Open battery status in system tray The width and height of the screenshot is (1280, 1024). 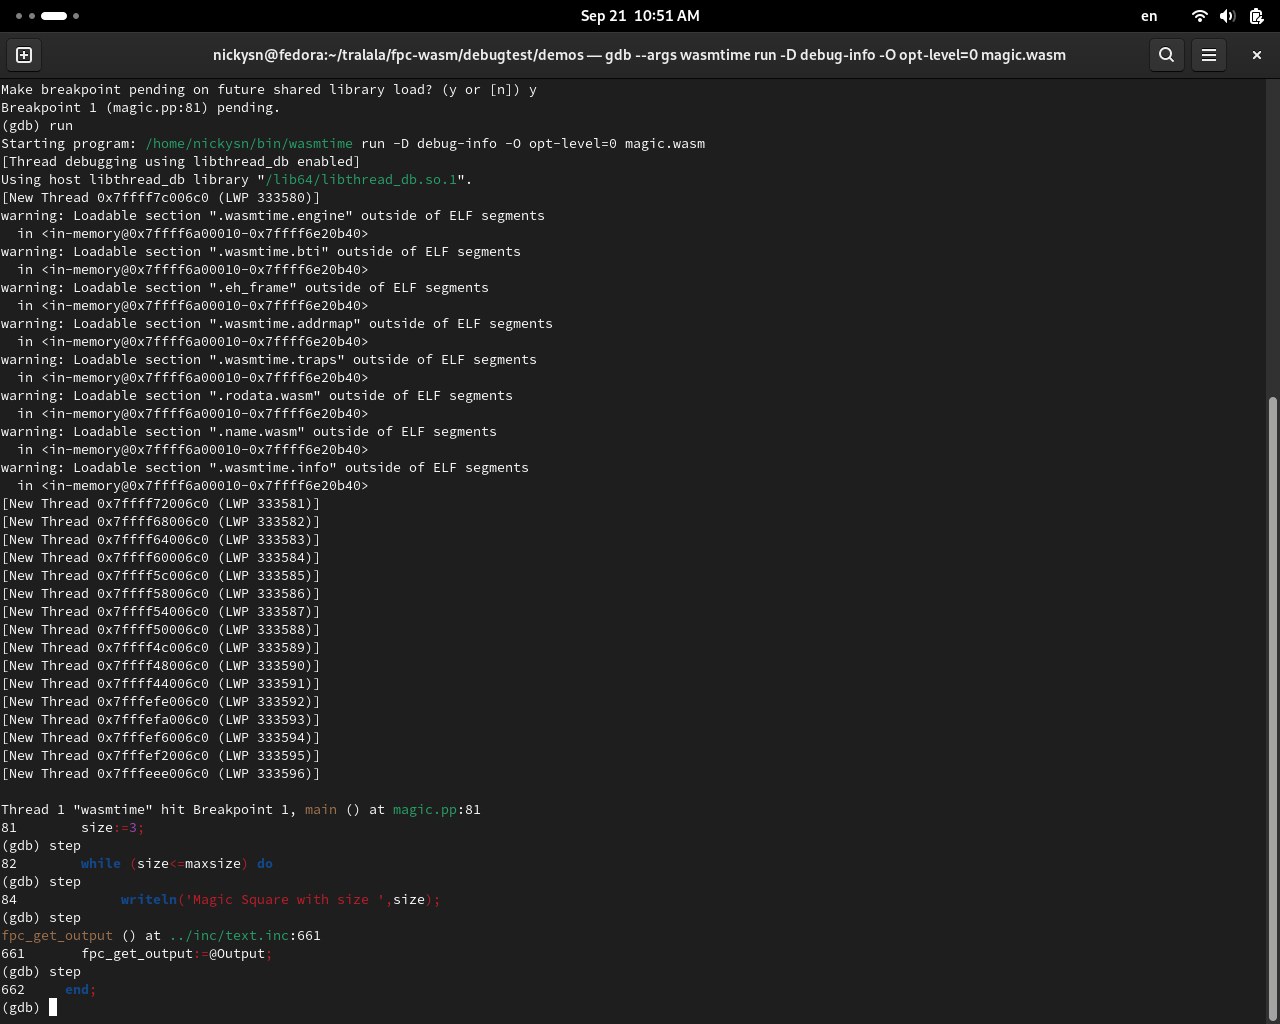1257,16
